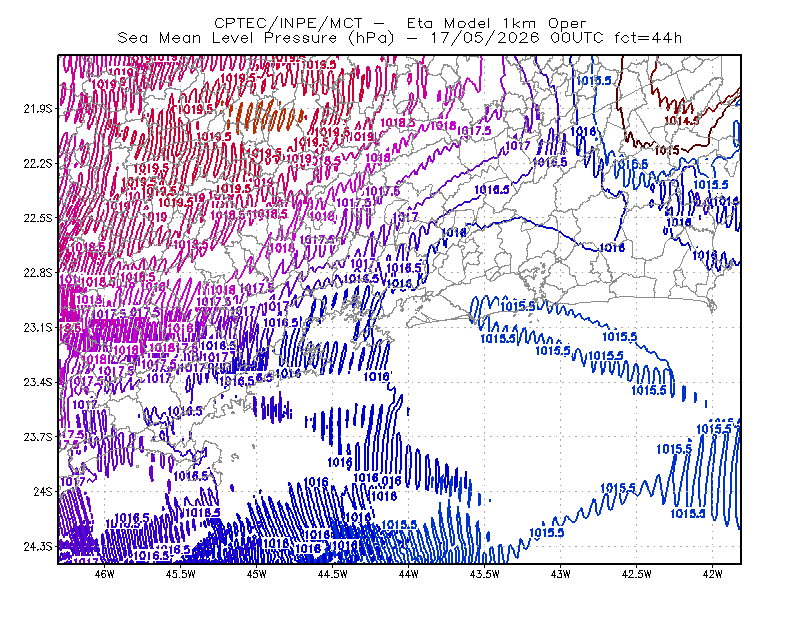Click the 43W longitude axis label
The height and width of the screenshot is (618, 800).
click(561, 574)
